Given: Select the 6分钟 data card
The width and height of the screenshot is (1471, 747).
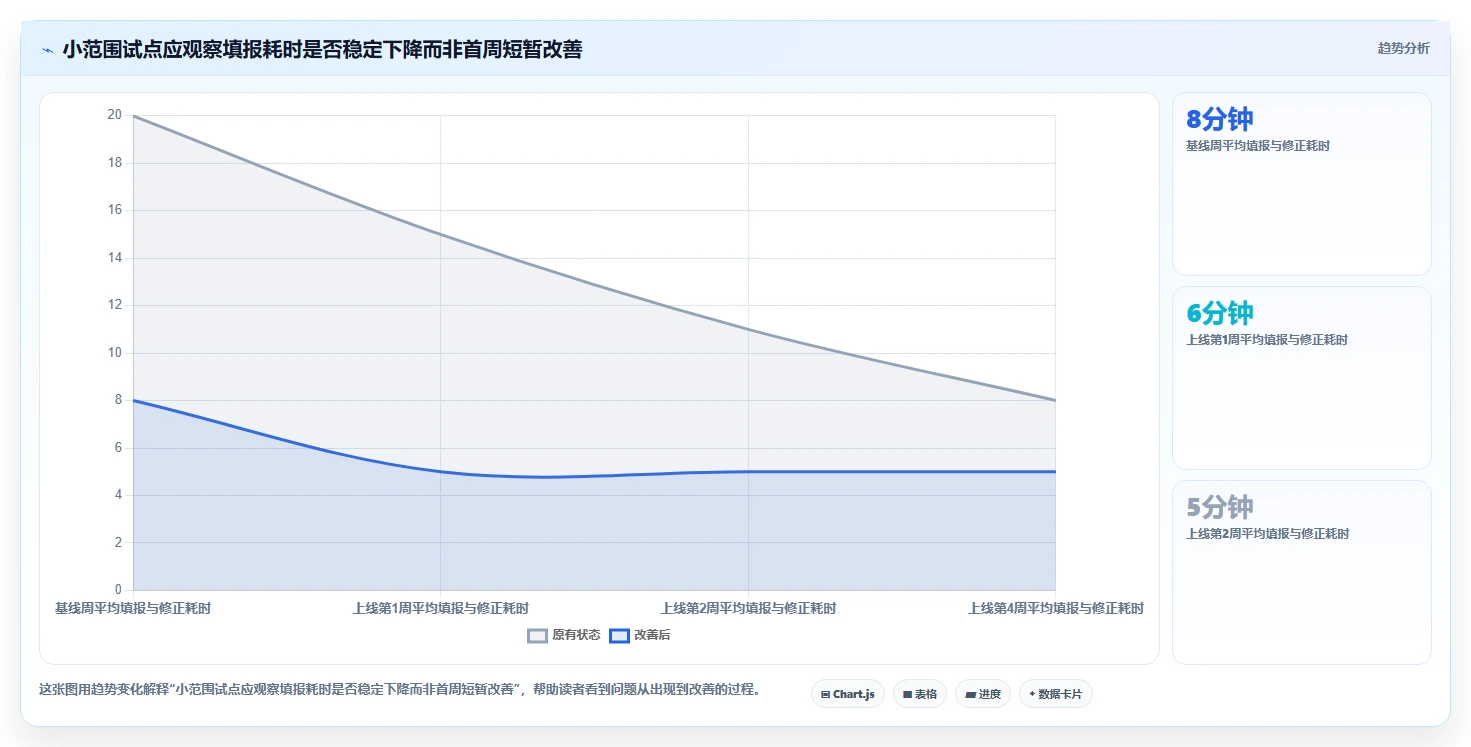Looking at the screenshot, I should 1302,378.
